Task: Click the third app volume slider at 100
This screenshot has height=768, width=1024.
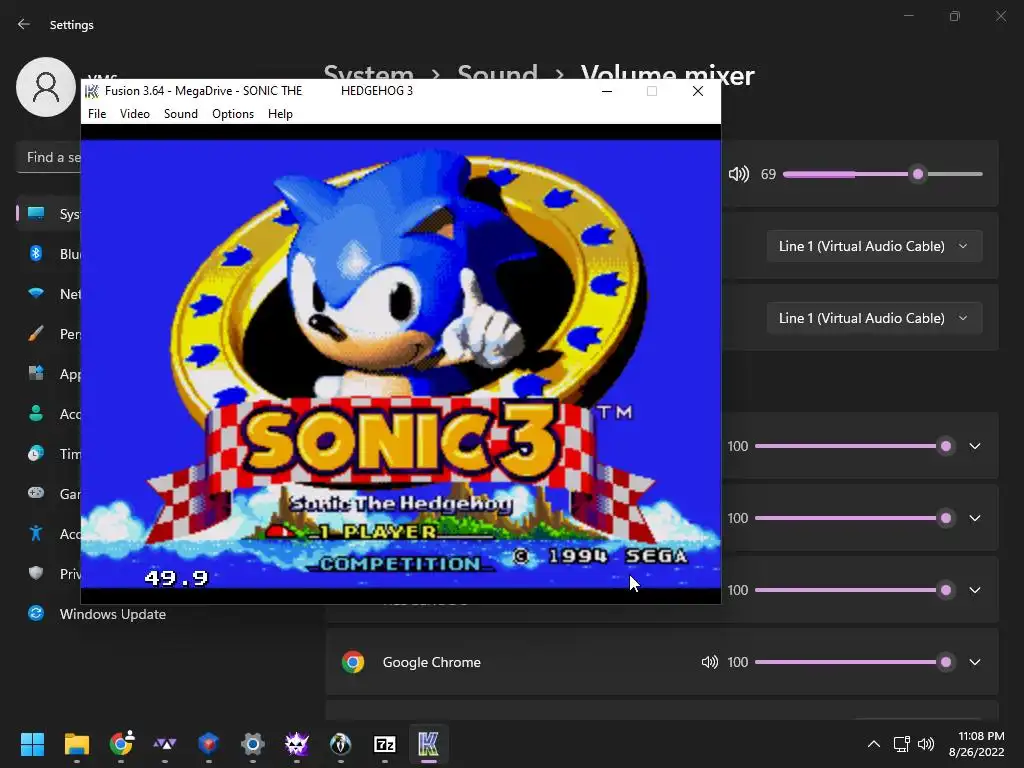Action: pyautogui.click(x=855, y=590)
